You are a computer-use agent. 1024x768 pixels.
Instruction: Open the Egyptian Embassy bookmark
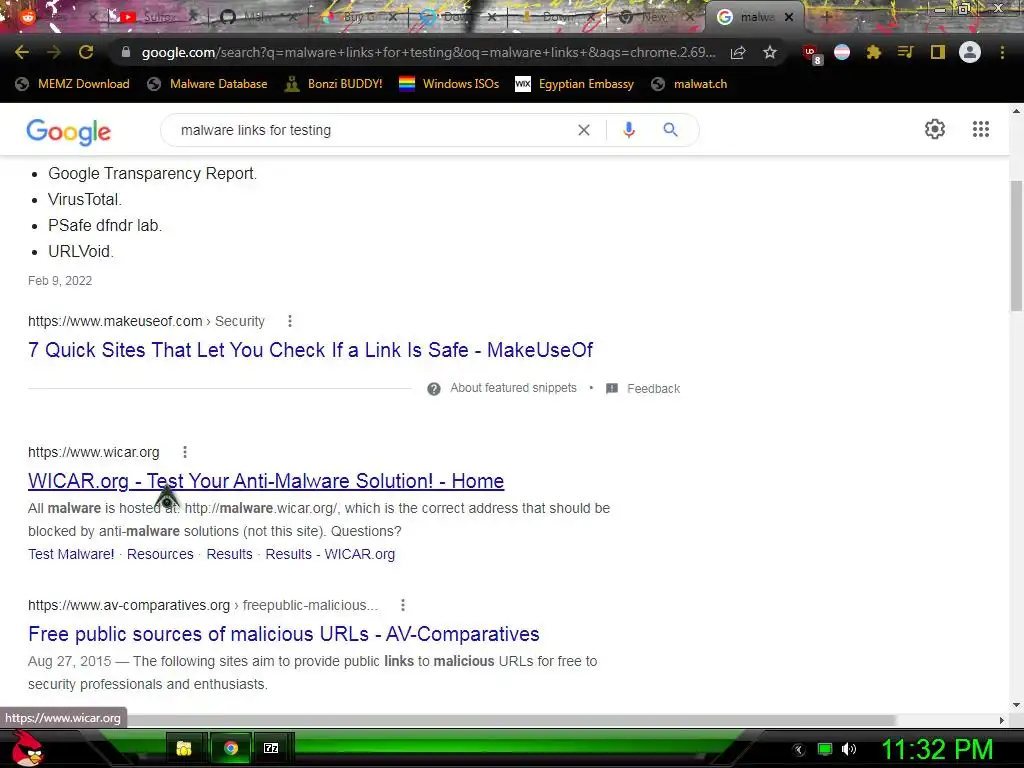[574, 84]
